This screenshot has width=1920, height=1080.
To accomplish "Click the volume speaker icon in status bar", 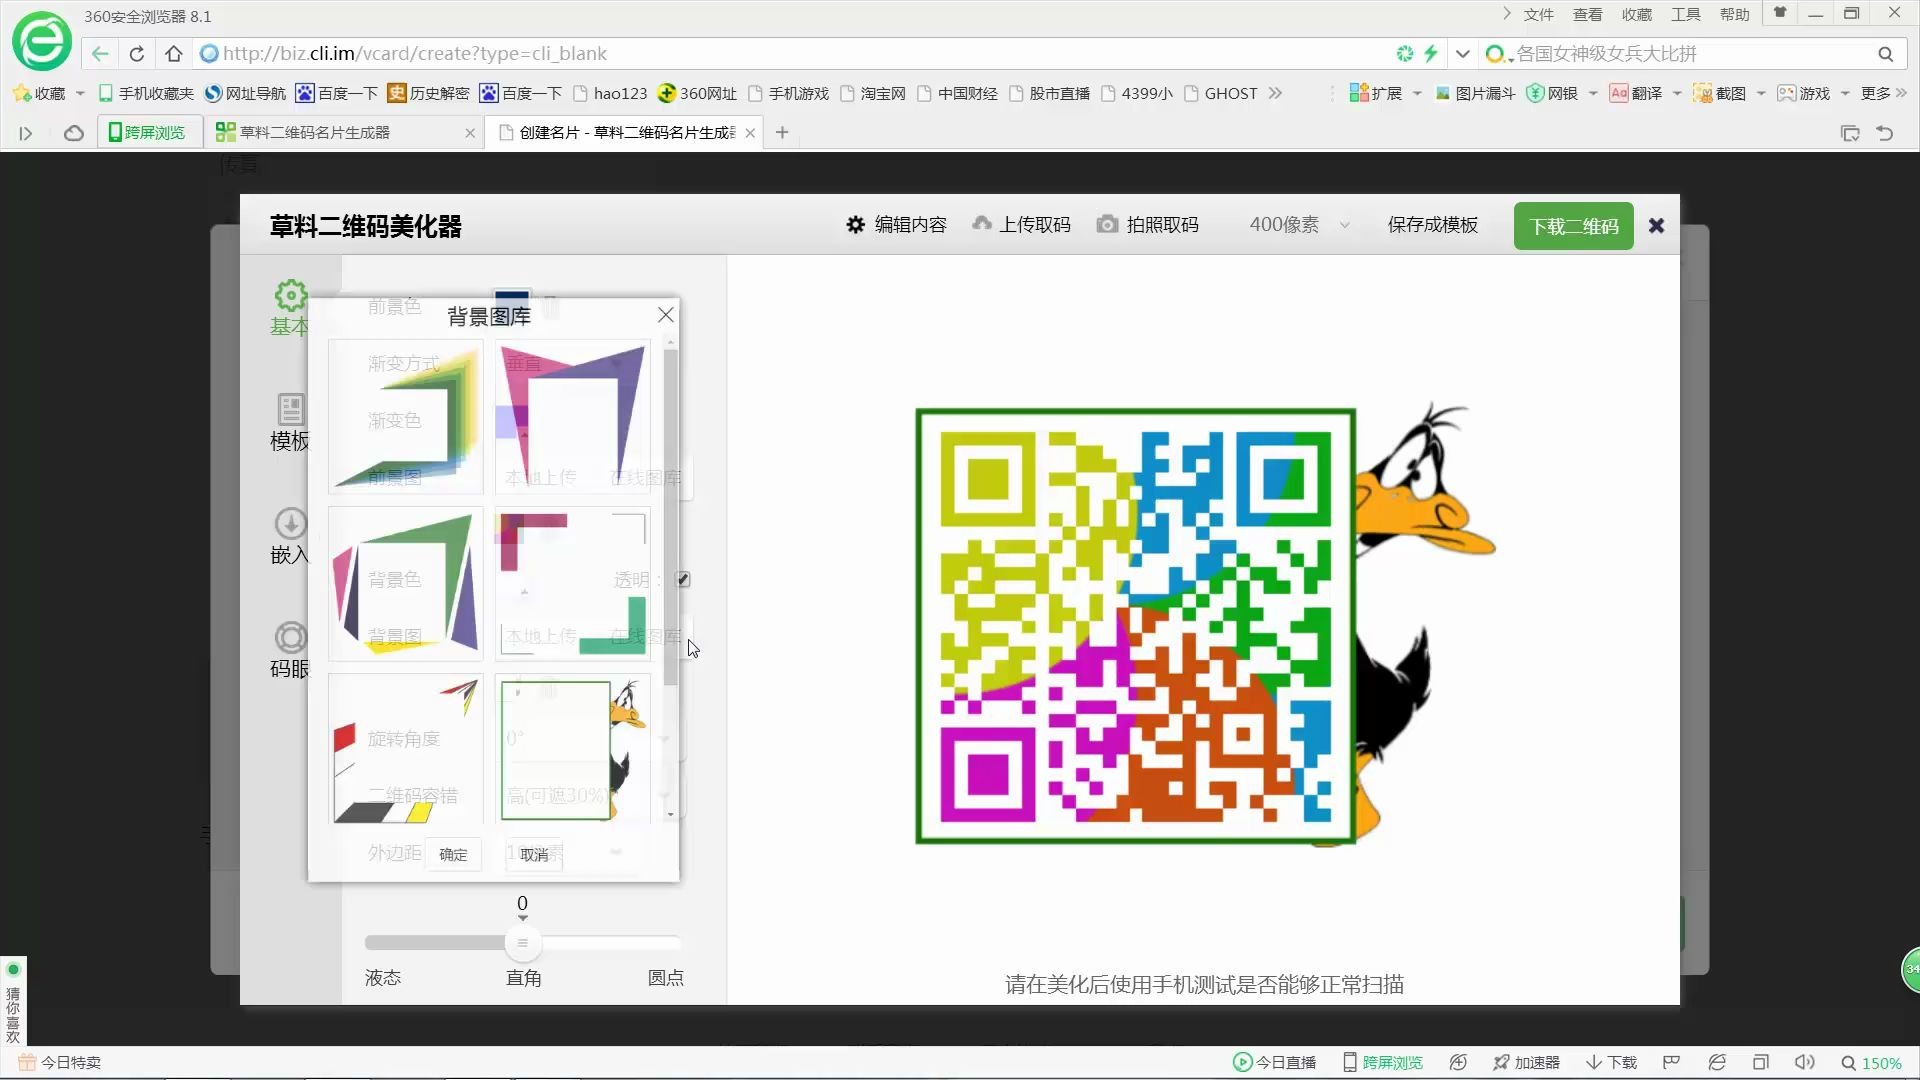I will click(1804, 1062).
